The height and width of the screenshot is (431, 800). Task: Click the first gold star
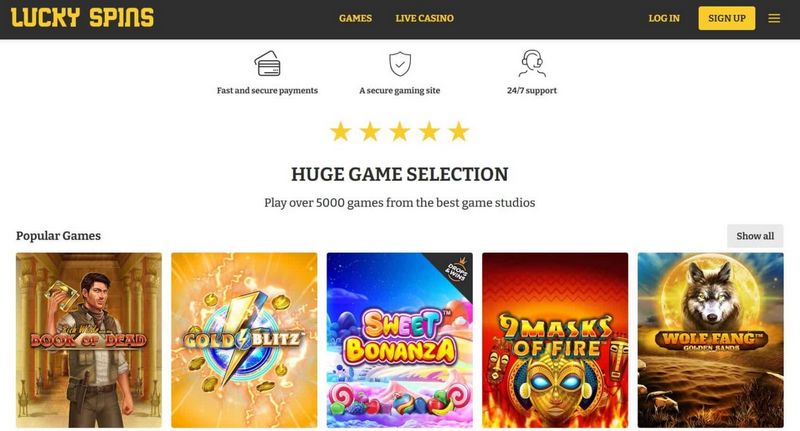[x=340, y=131]
